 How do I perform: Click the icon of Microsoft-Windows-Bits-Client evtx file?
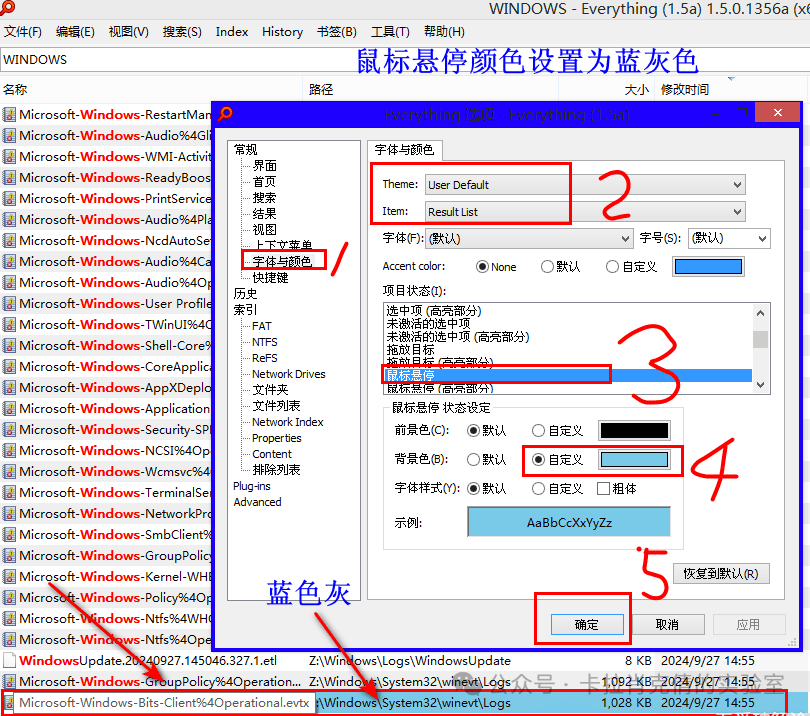click(9, 702)
